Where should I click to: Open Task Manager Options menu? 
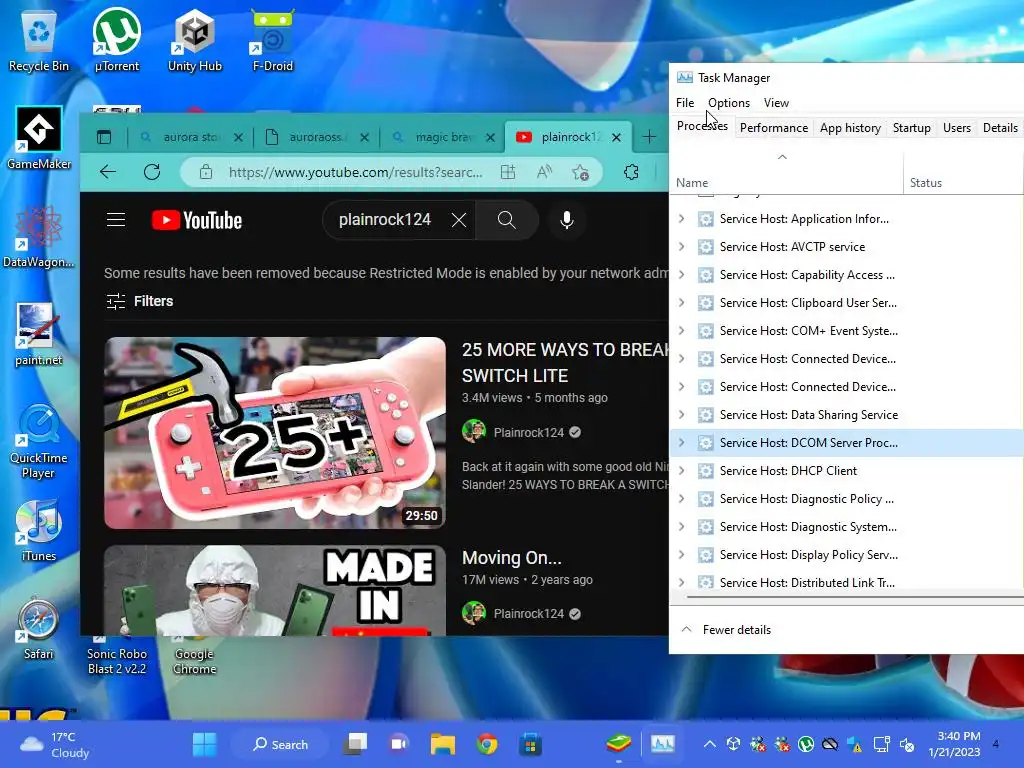[x=729, y=103]
